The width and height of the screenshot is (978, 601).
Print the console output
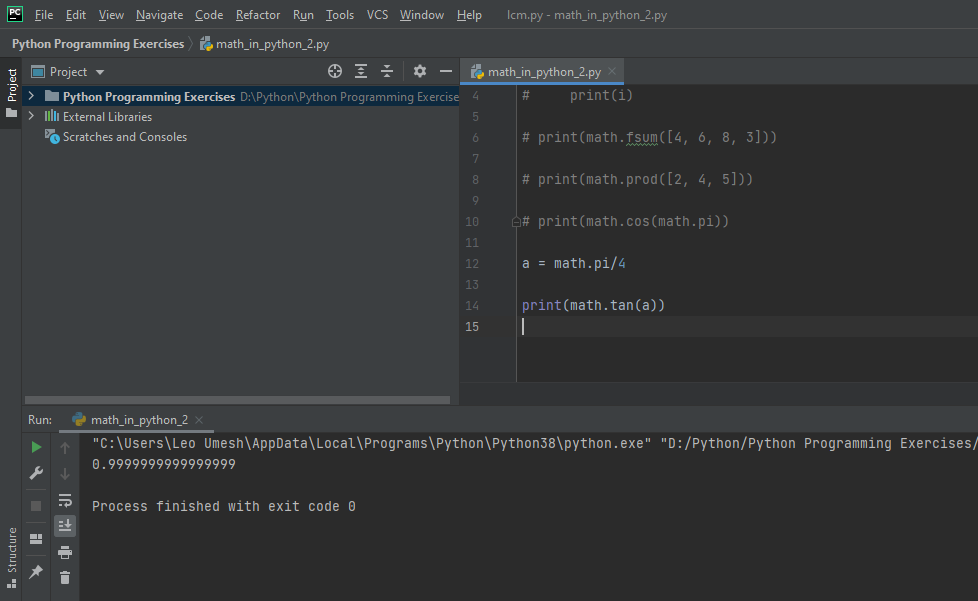click(65, 552)
